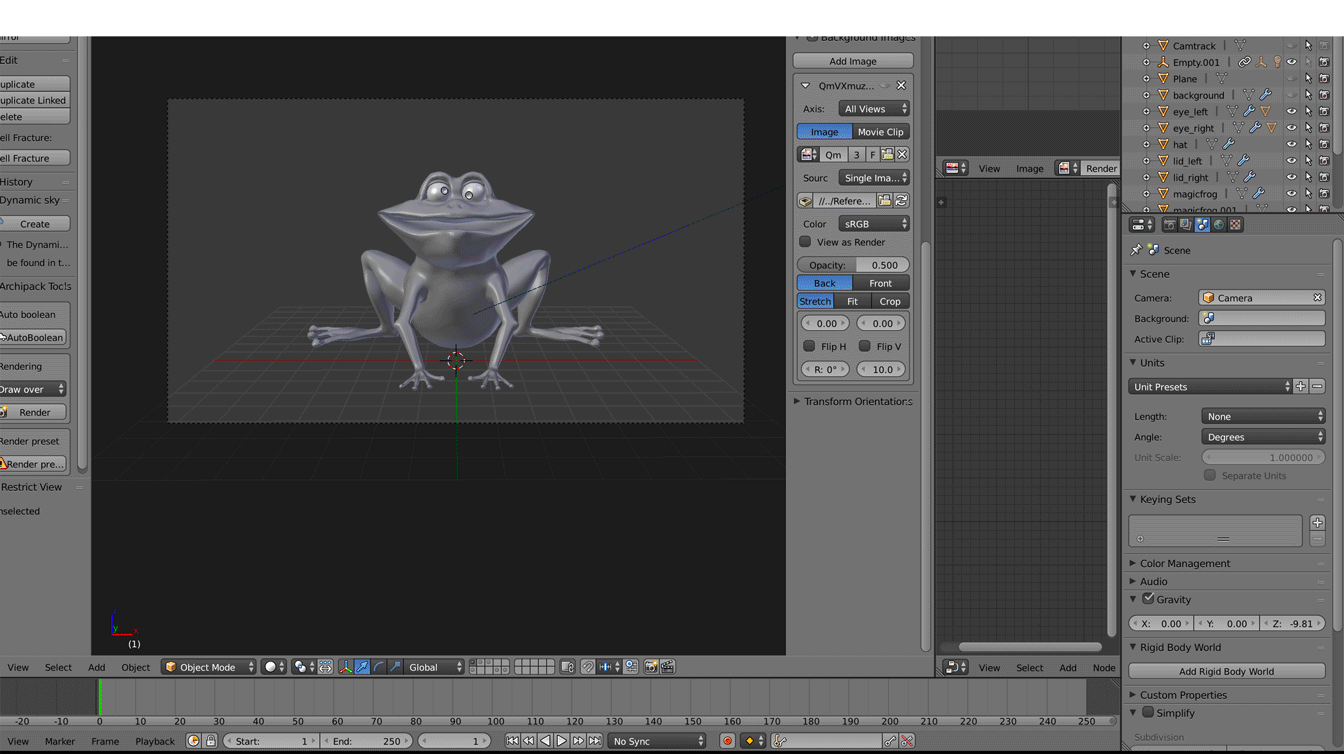Toggle renderability camera for the hat object

coord(1324,144)
